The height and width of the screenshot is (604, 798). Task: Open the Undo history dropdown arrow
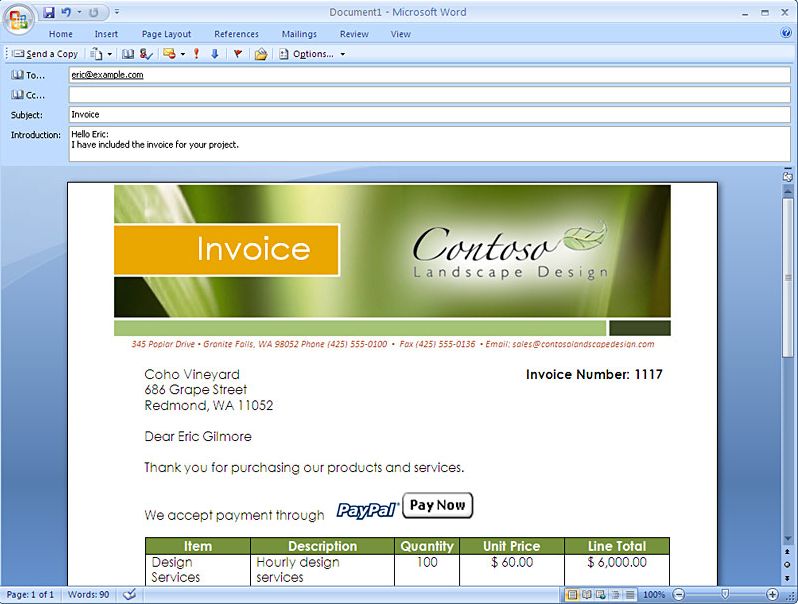tap(79, 12)
